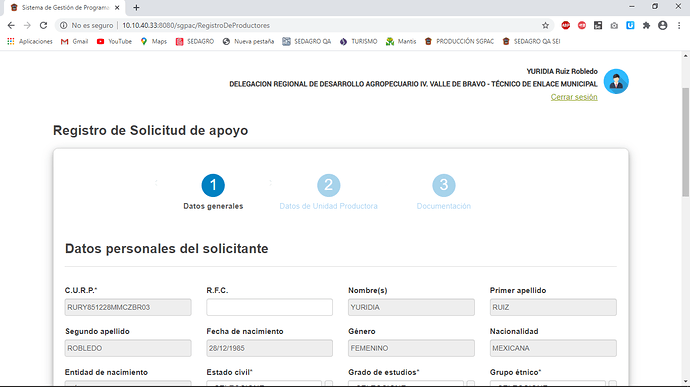Screen dimensions: 690x387
Task: Bookmark this page with star icon
Action: pos(545,26)
